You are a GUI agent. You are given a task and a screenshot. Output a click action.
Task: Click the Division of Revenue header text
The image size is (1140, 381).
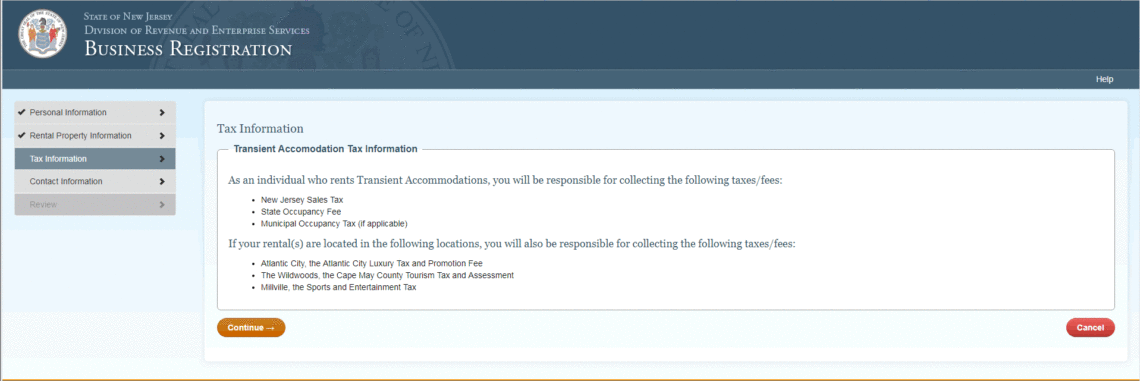pyautogui.click(x=197, y=31)
